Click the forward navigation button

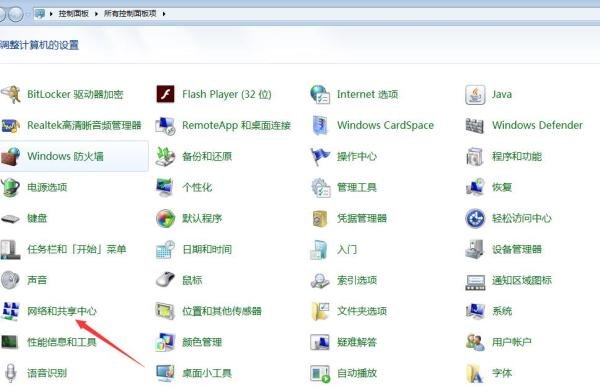17,14
